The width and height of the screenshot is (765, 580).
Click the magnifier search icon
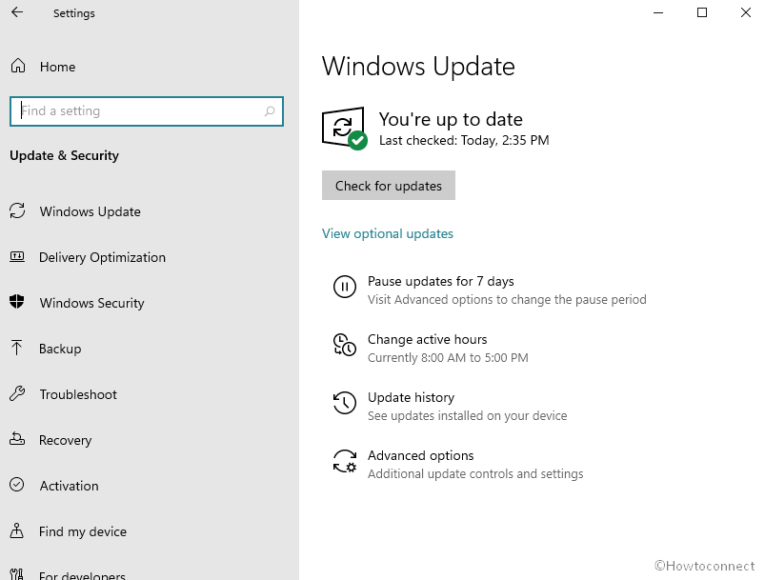pyautogui.click(x=270, y=111)
